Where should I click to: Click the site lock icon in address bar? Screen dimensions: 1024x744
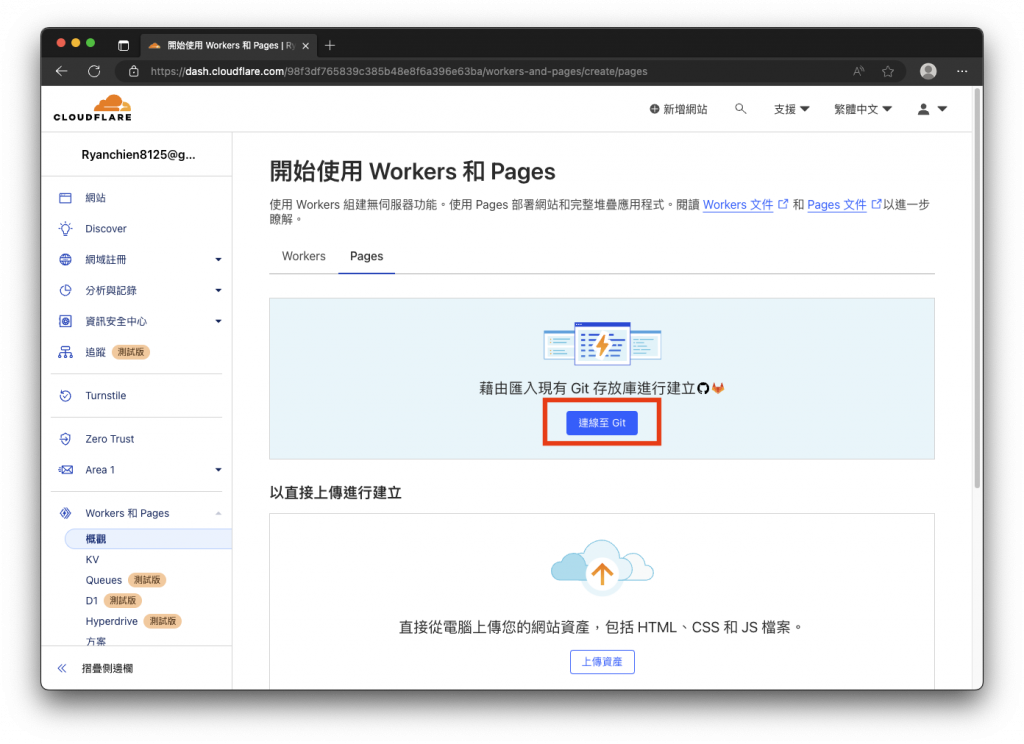(134, 71)
